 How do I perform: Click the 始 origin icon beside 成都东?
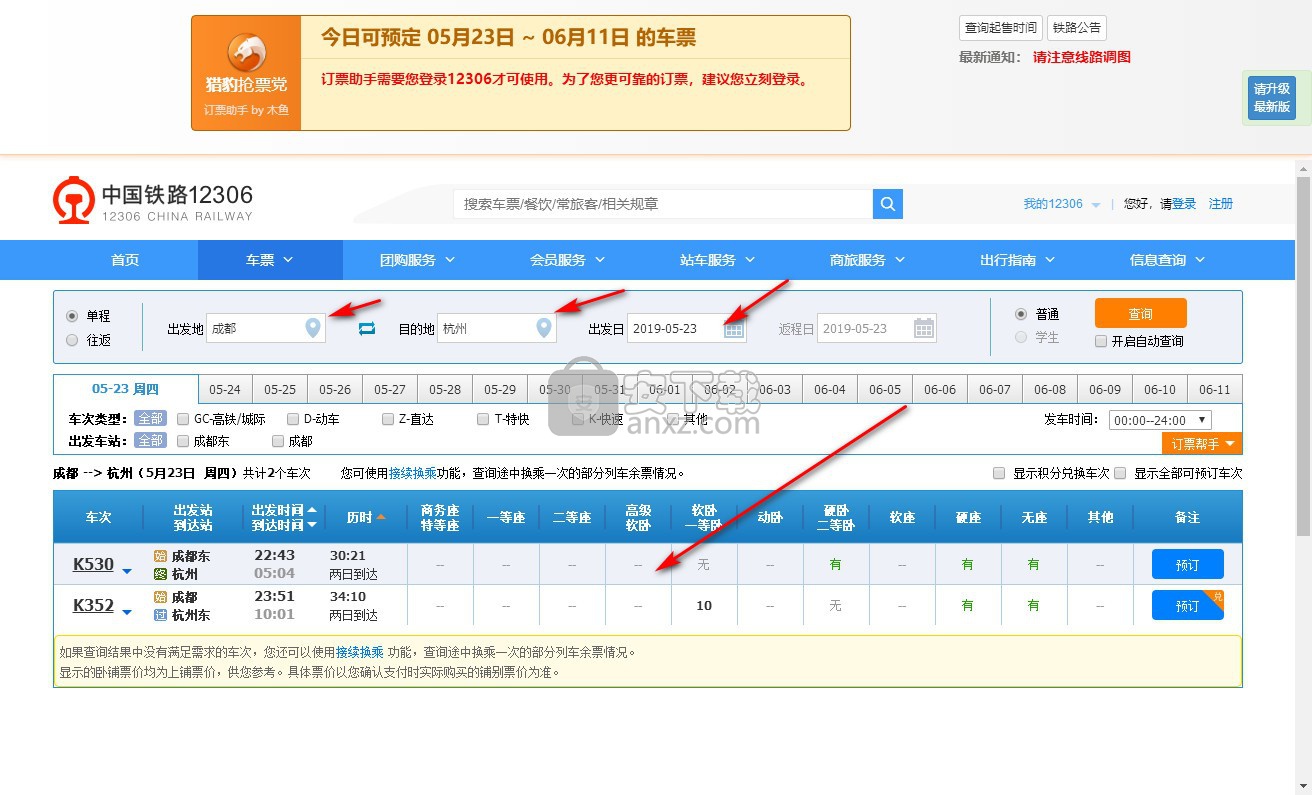click(160, 556)
